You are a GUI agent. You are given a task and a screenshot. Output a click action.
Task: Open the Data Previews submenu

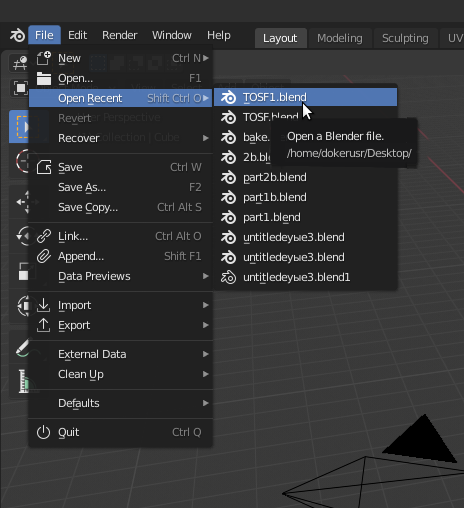[121, 276]
